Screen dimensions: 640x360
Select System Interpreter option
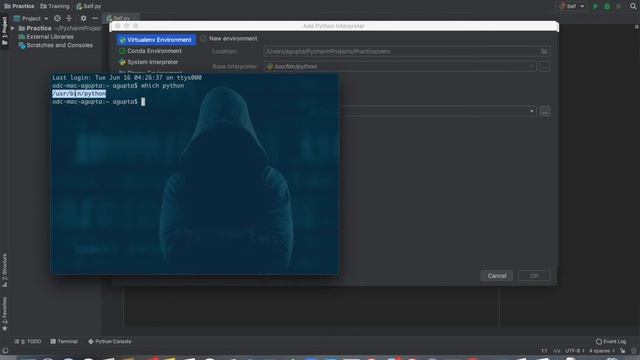coord(149,62)
